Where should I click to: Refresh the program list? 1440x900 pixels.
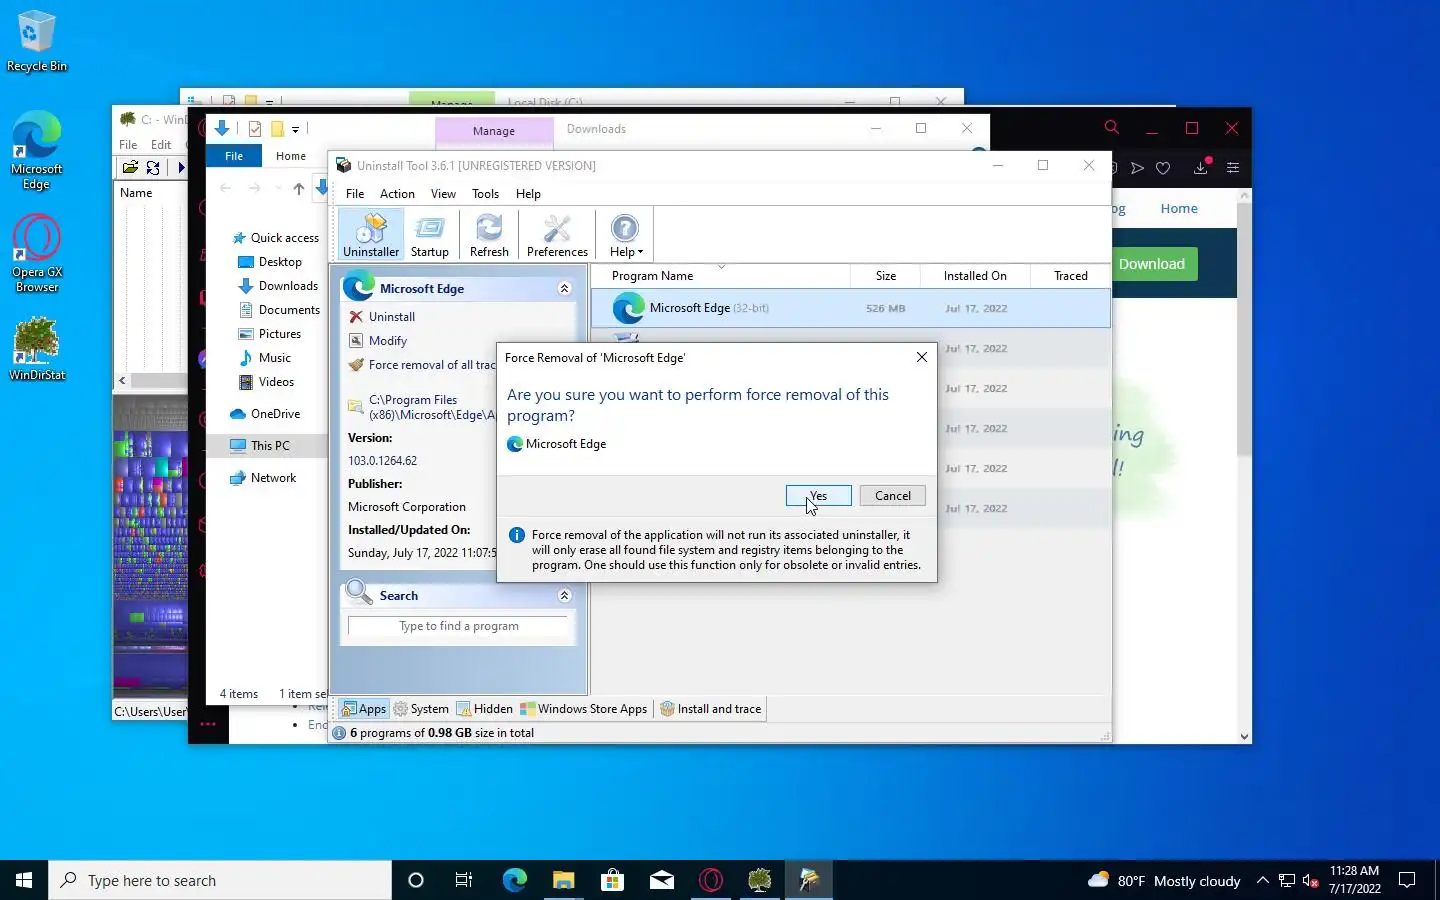pos(489,235)
